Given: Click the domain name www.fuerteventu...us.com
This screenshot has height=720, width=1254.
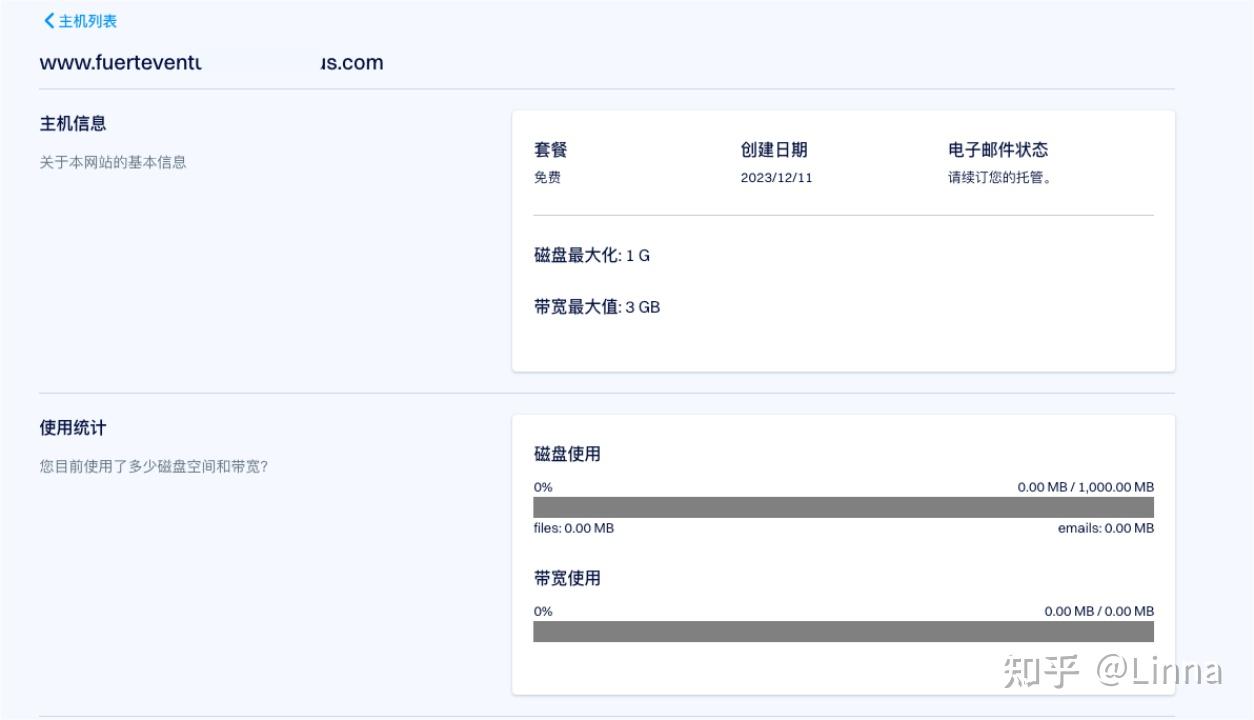Looking at the screenshot, I should click(210, 62).
